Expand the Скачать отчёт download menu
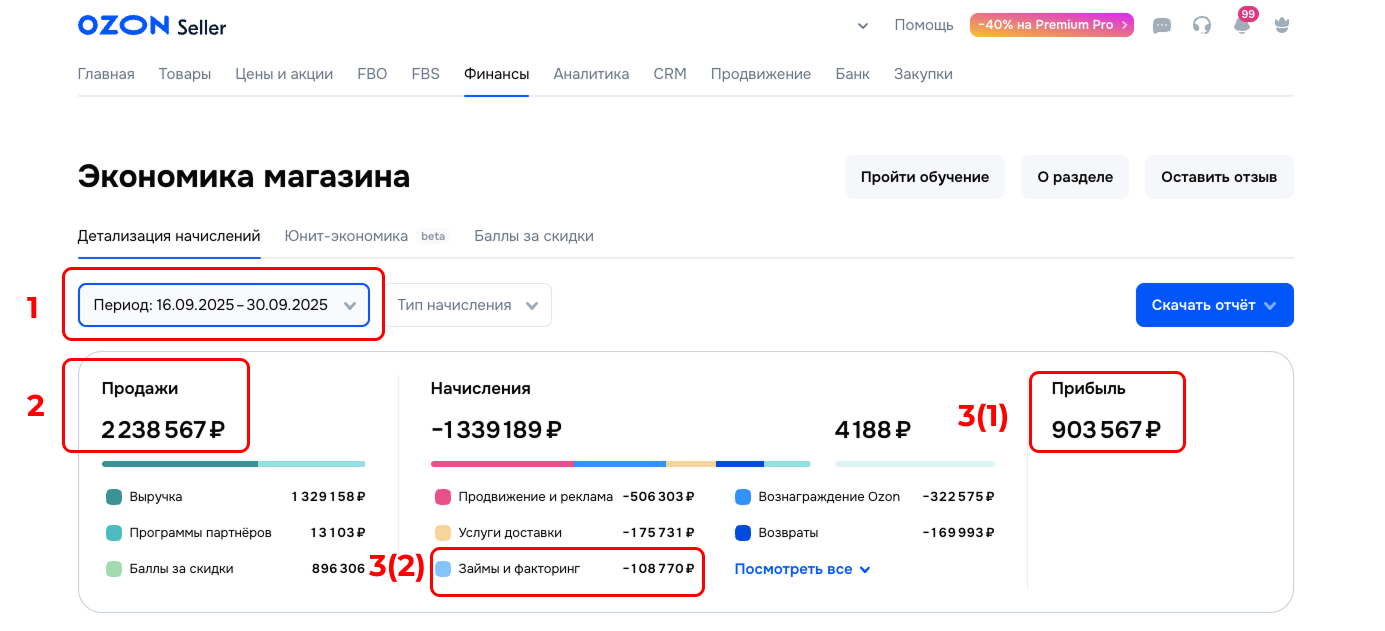 (x=1214, y=305)
